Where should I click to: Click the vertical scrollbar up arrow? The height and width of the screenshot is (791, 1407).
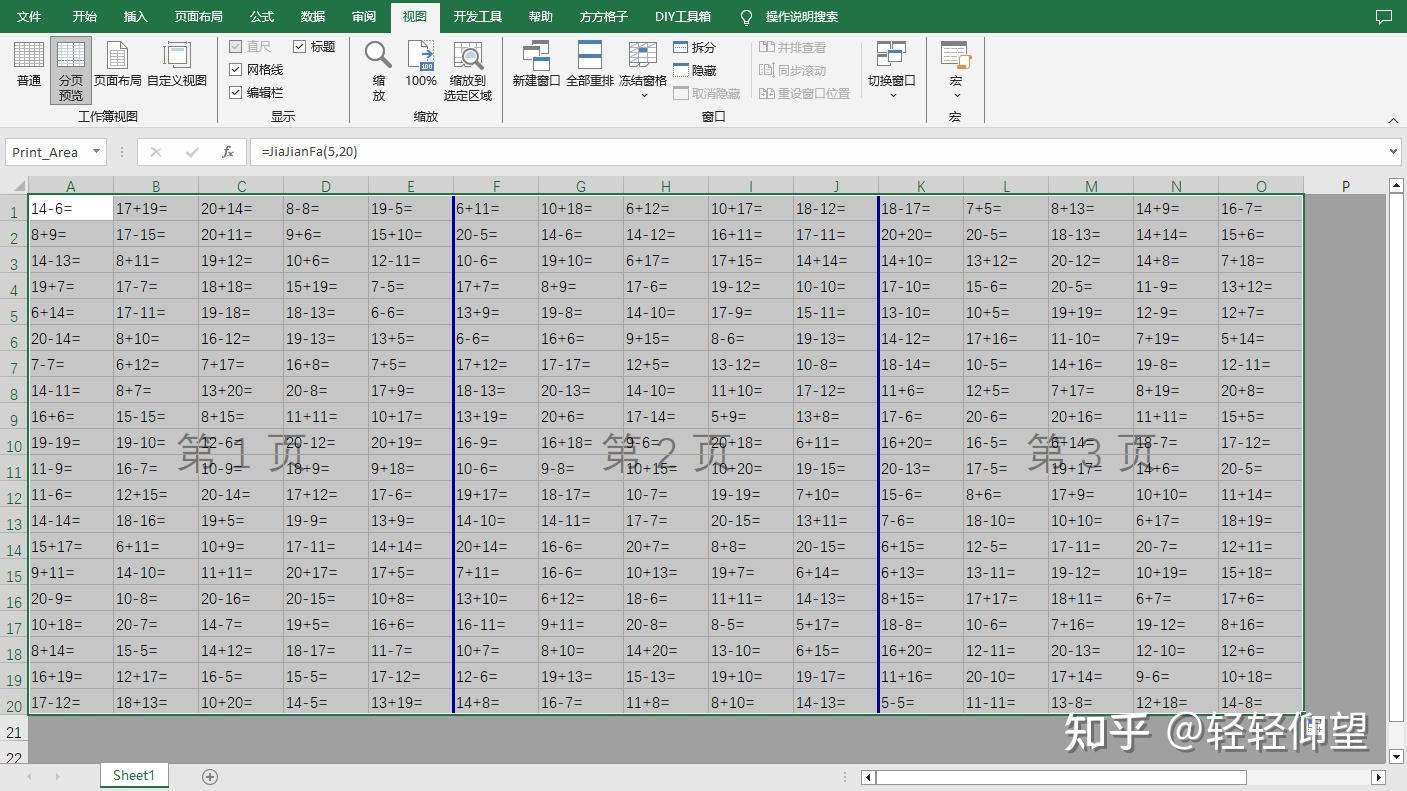pyautogui.click(x=1397, y=185)
